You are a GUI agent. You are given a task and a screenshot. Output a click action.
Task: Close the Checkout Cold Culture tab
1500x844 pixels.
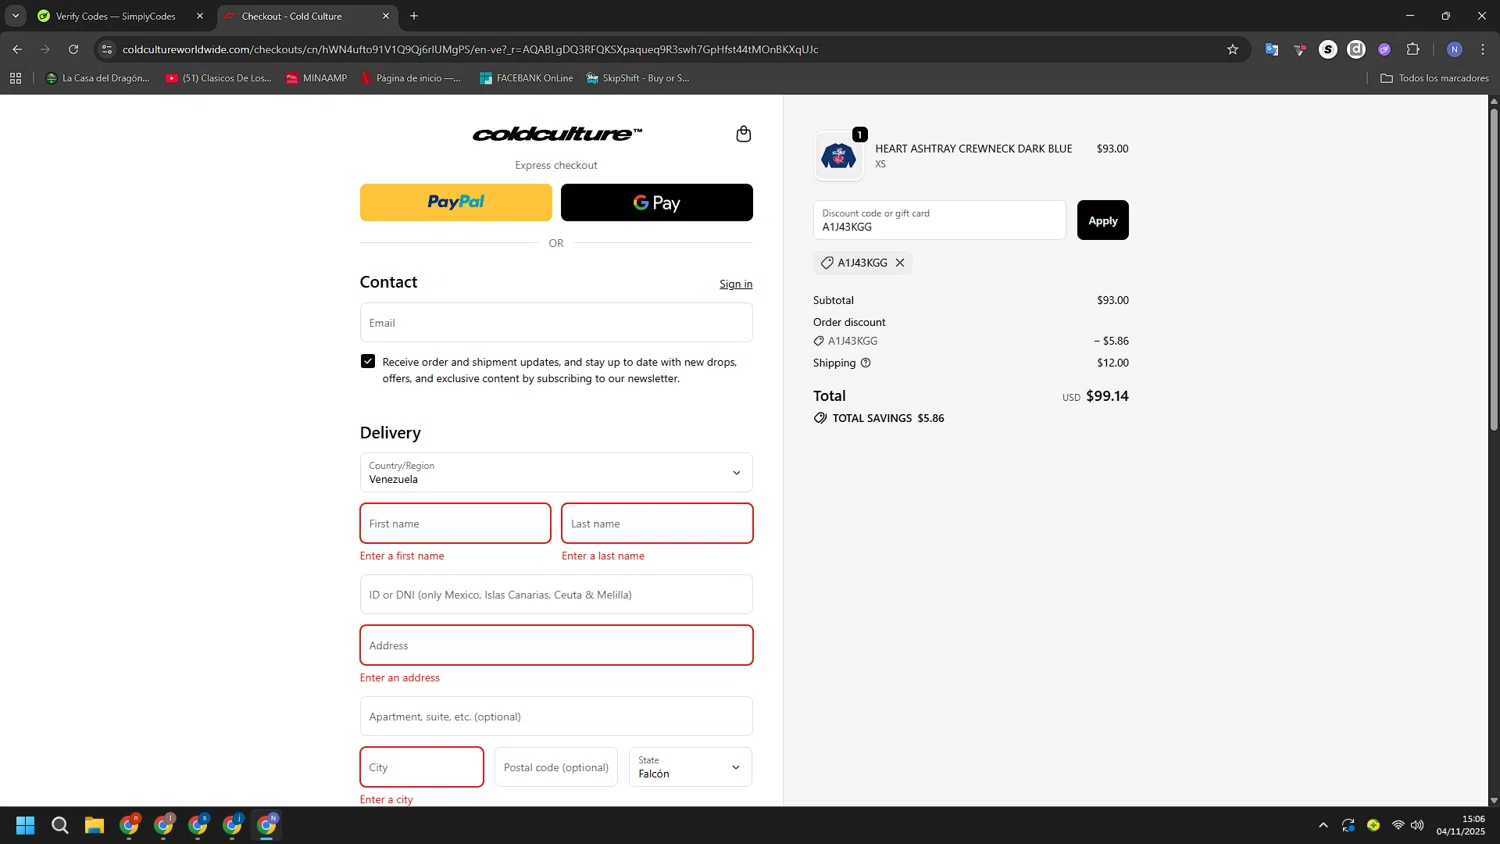click(386, 16)
